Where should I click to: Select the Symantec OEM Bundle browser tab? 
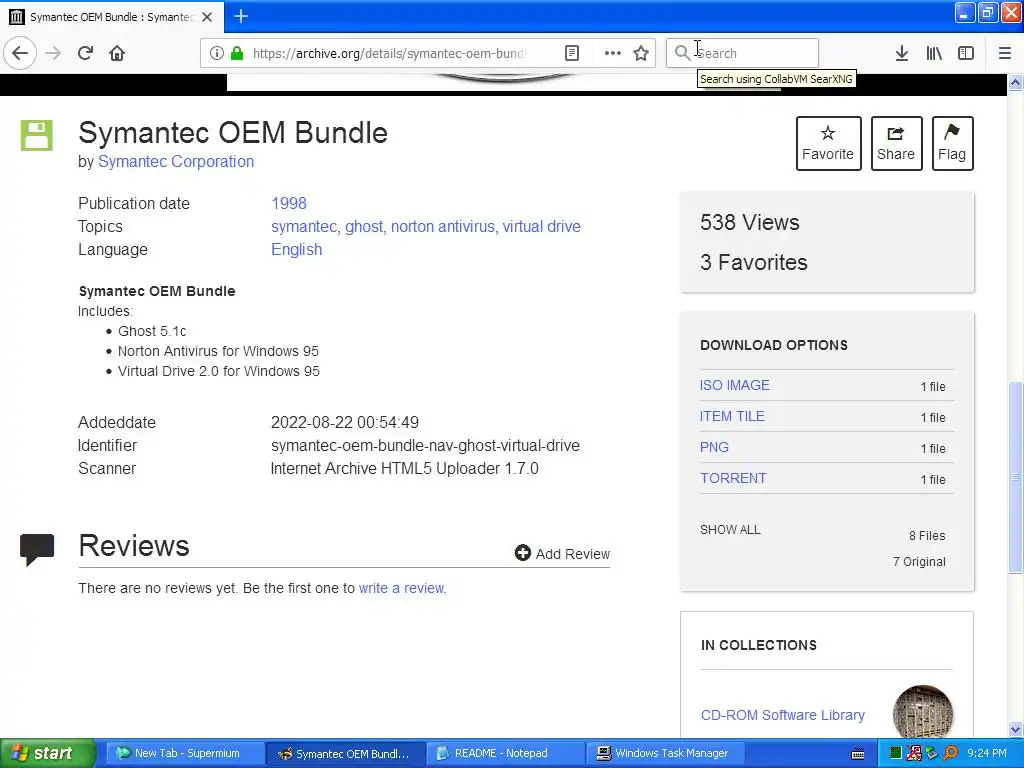click(x=112, y=17)
